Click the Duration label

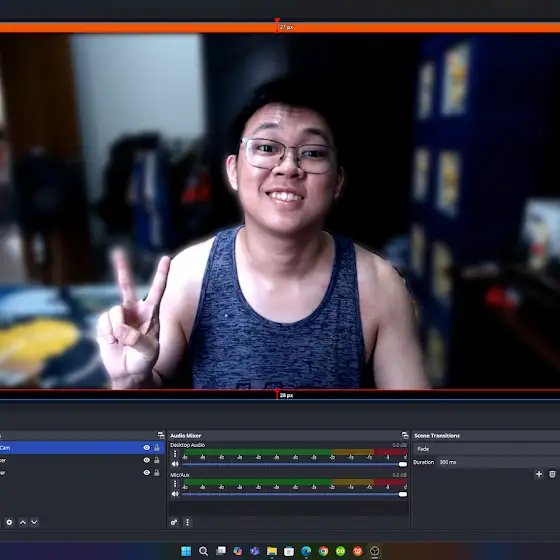[x=424, y=462]
